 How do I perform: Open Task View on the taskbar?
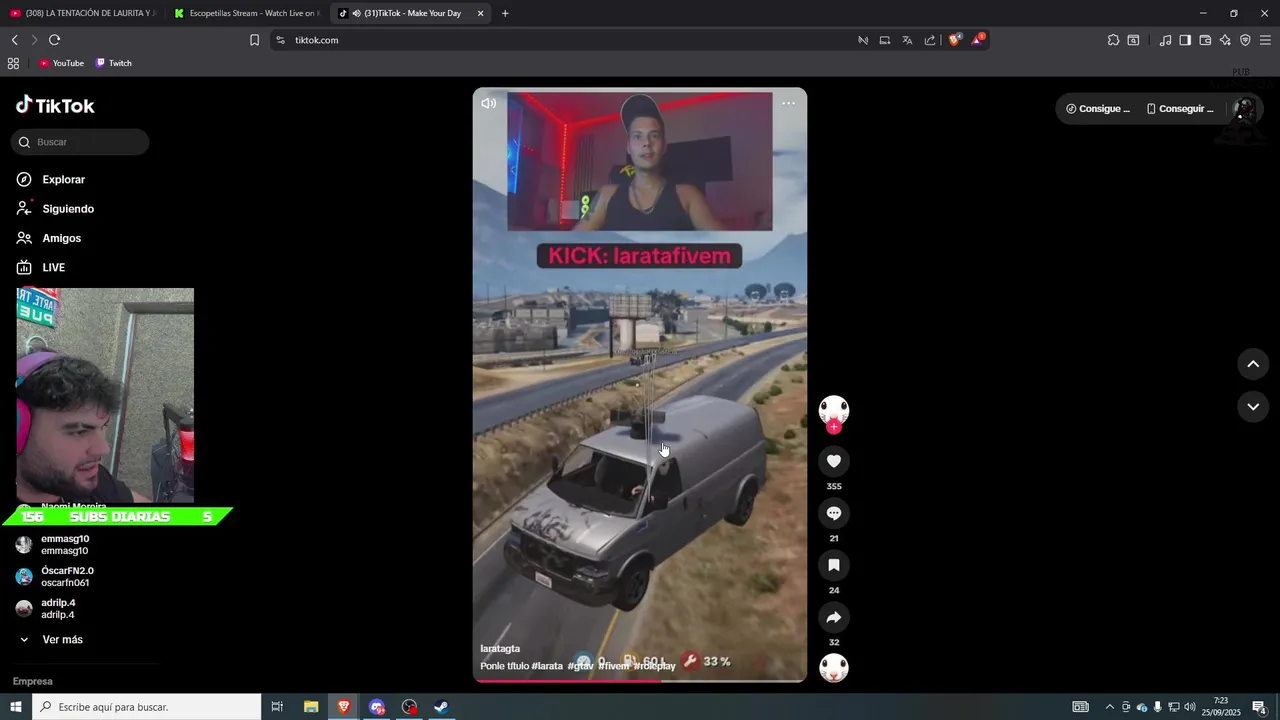(x=278, y=707)
